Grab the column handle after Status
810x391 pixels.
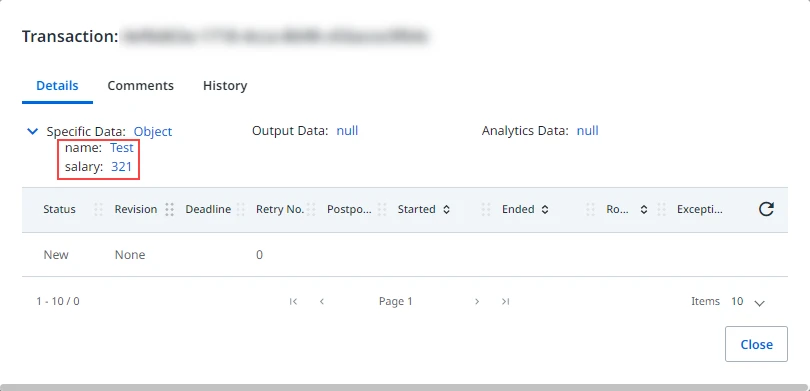(x=99, y=209)
